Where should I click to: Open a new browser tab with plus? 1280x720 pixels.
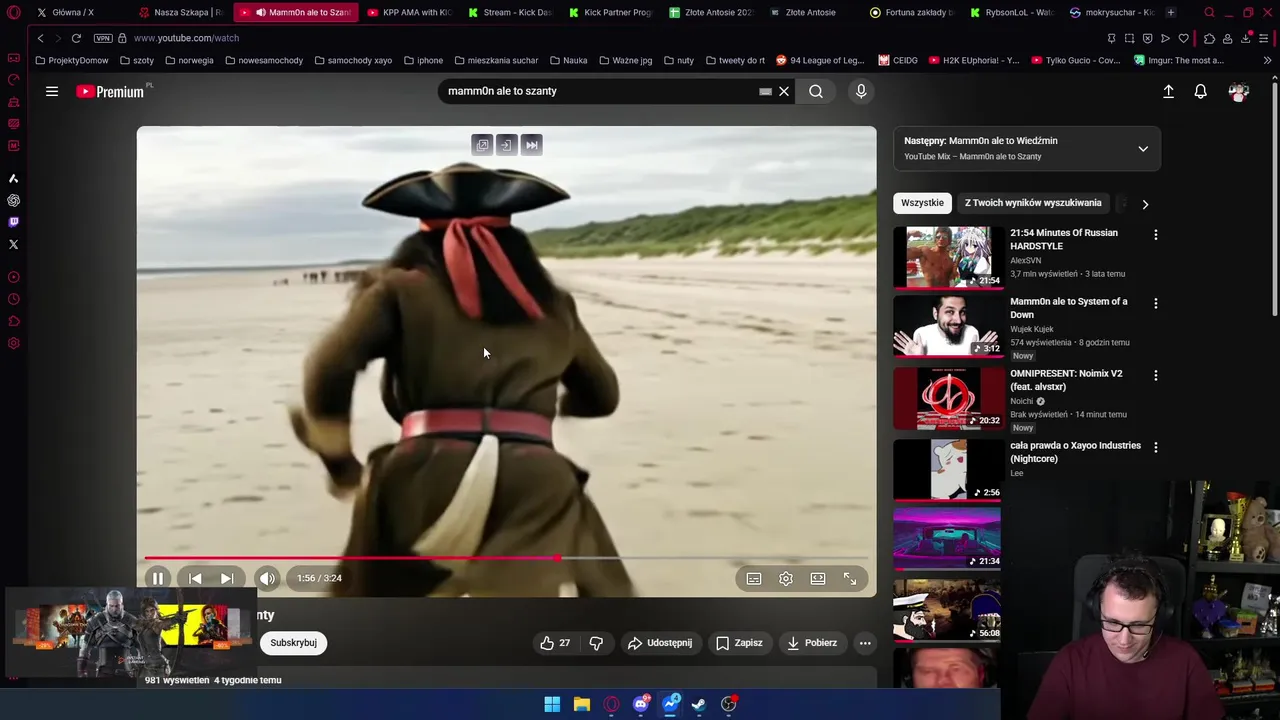(x=1171, y=12)
